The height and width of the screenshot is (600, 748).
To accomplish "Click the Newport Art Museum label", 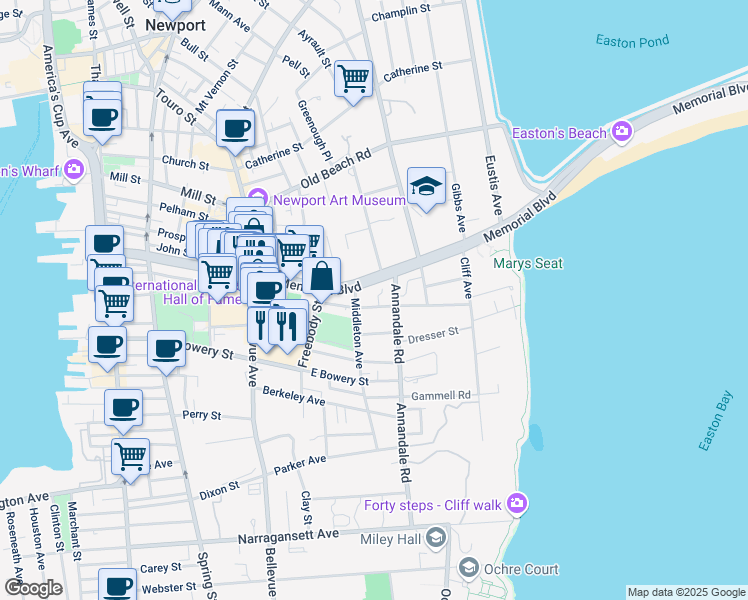I will point(339,200).
